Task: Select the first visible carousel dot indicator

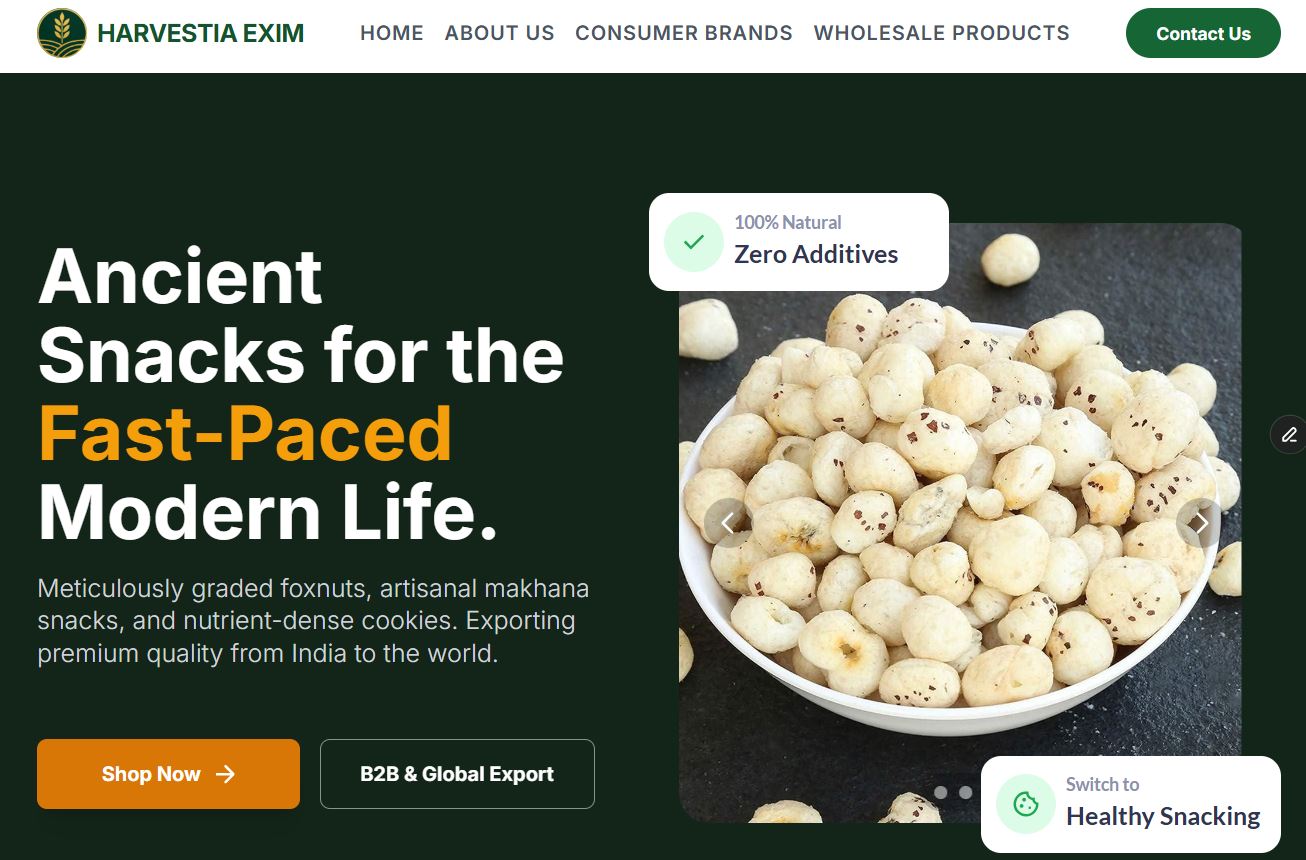Action: [940, 792]
